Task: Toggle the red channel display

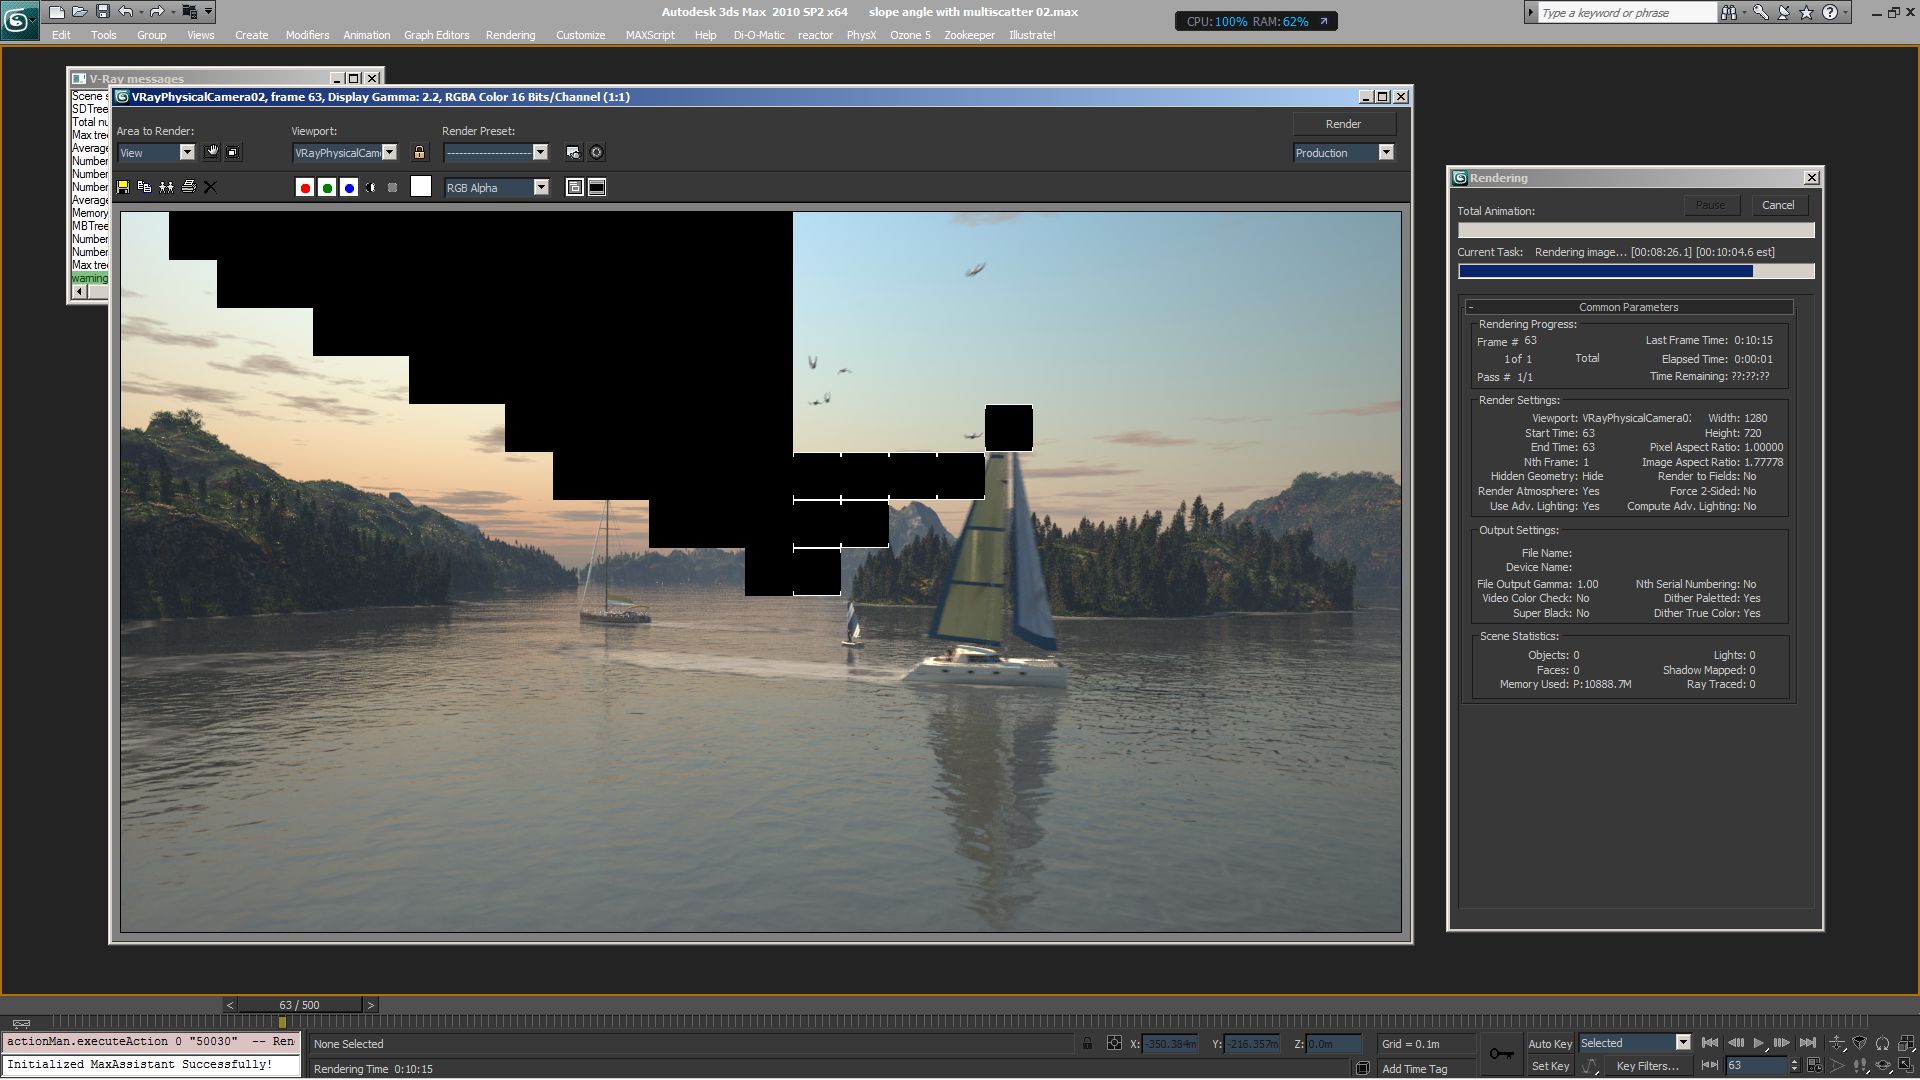Action: (305, 188)
